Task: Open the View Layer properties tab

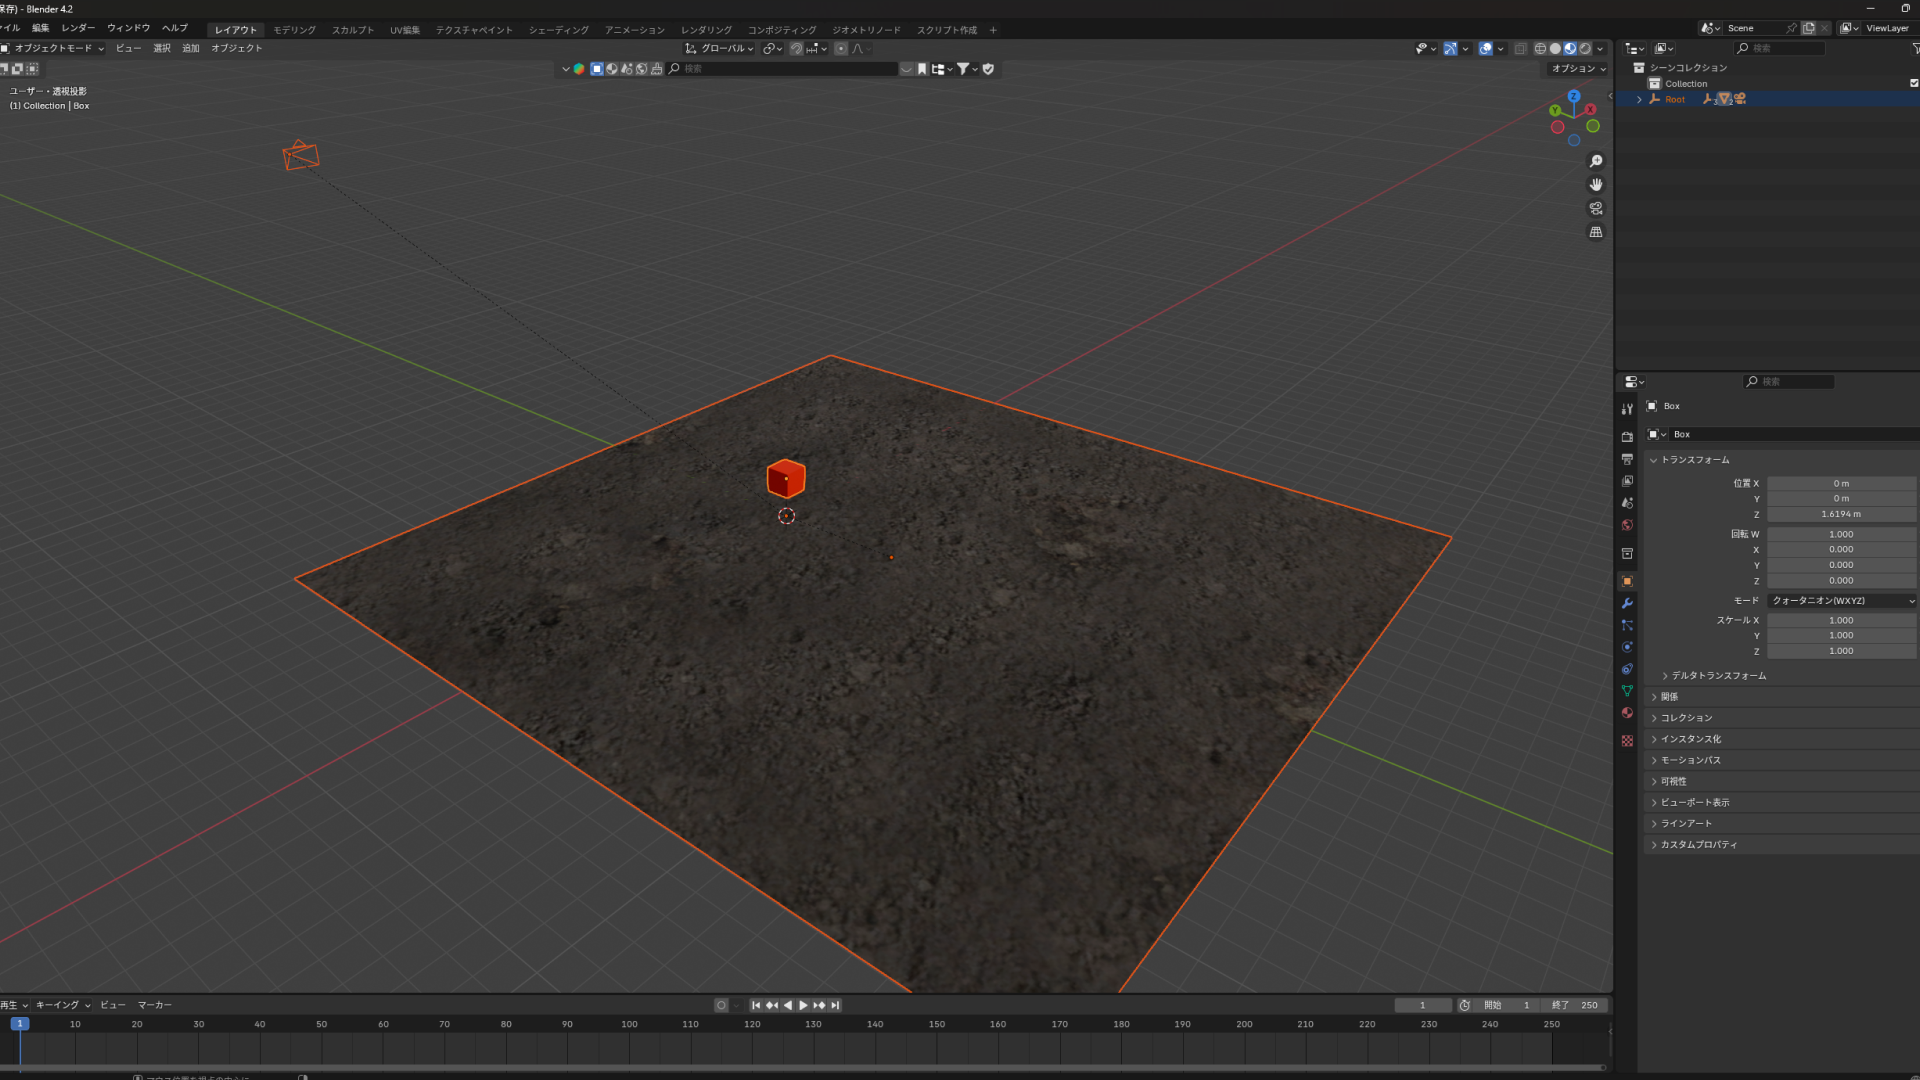Action: pos(1627,481)
